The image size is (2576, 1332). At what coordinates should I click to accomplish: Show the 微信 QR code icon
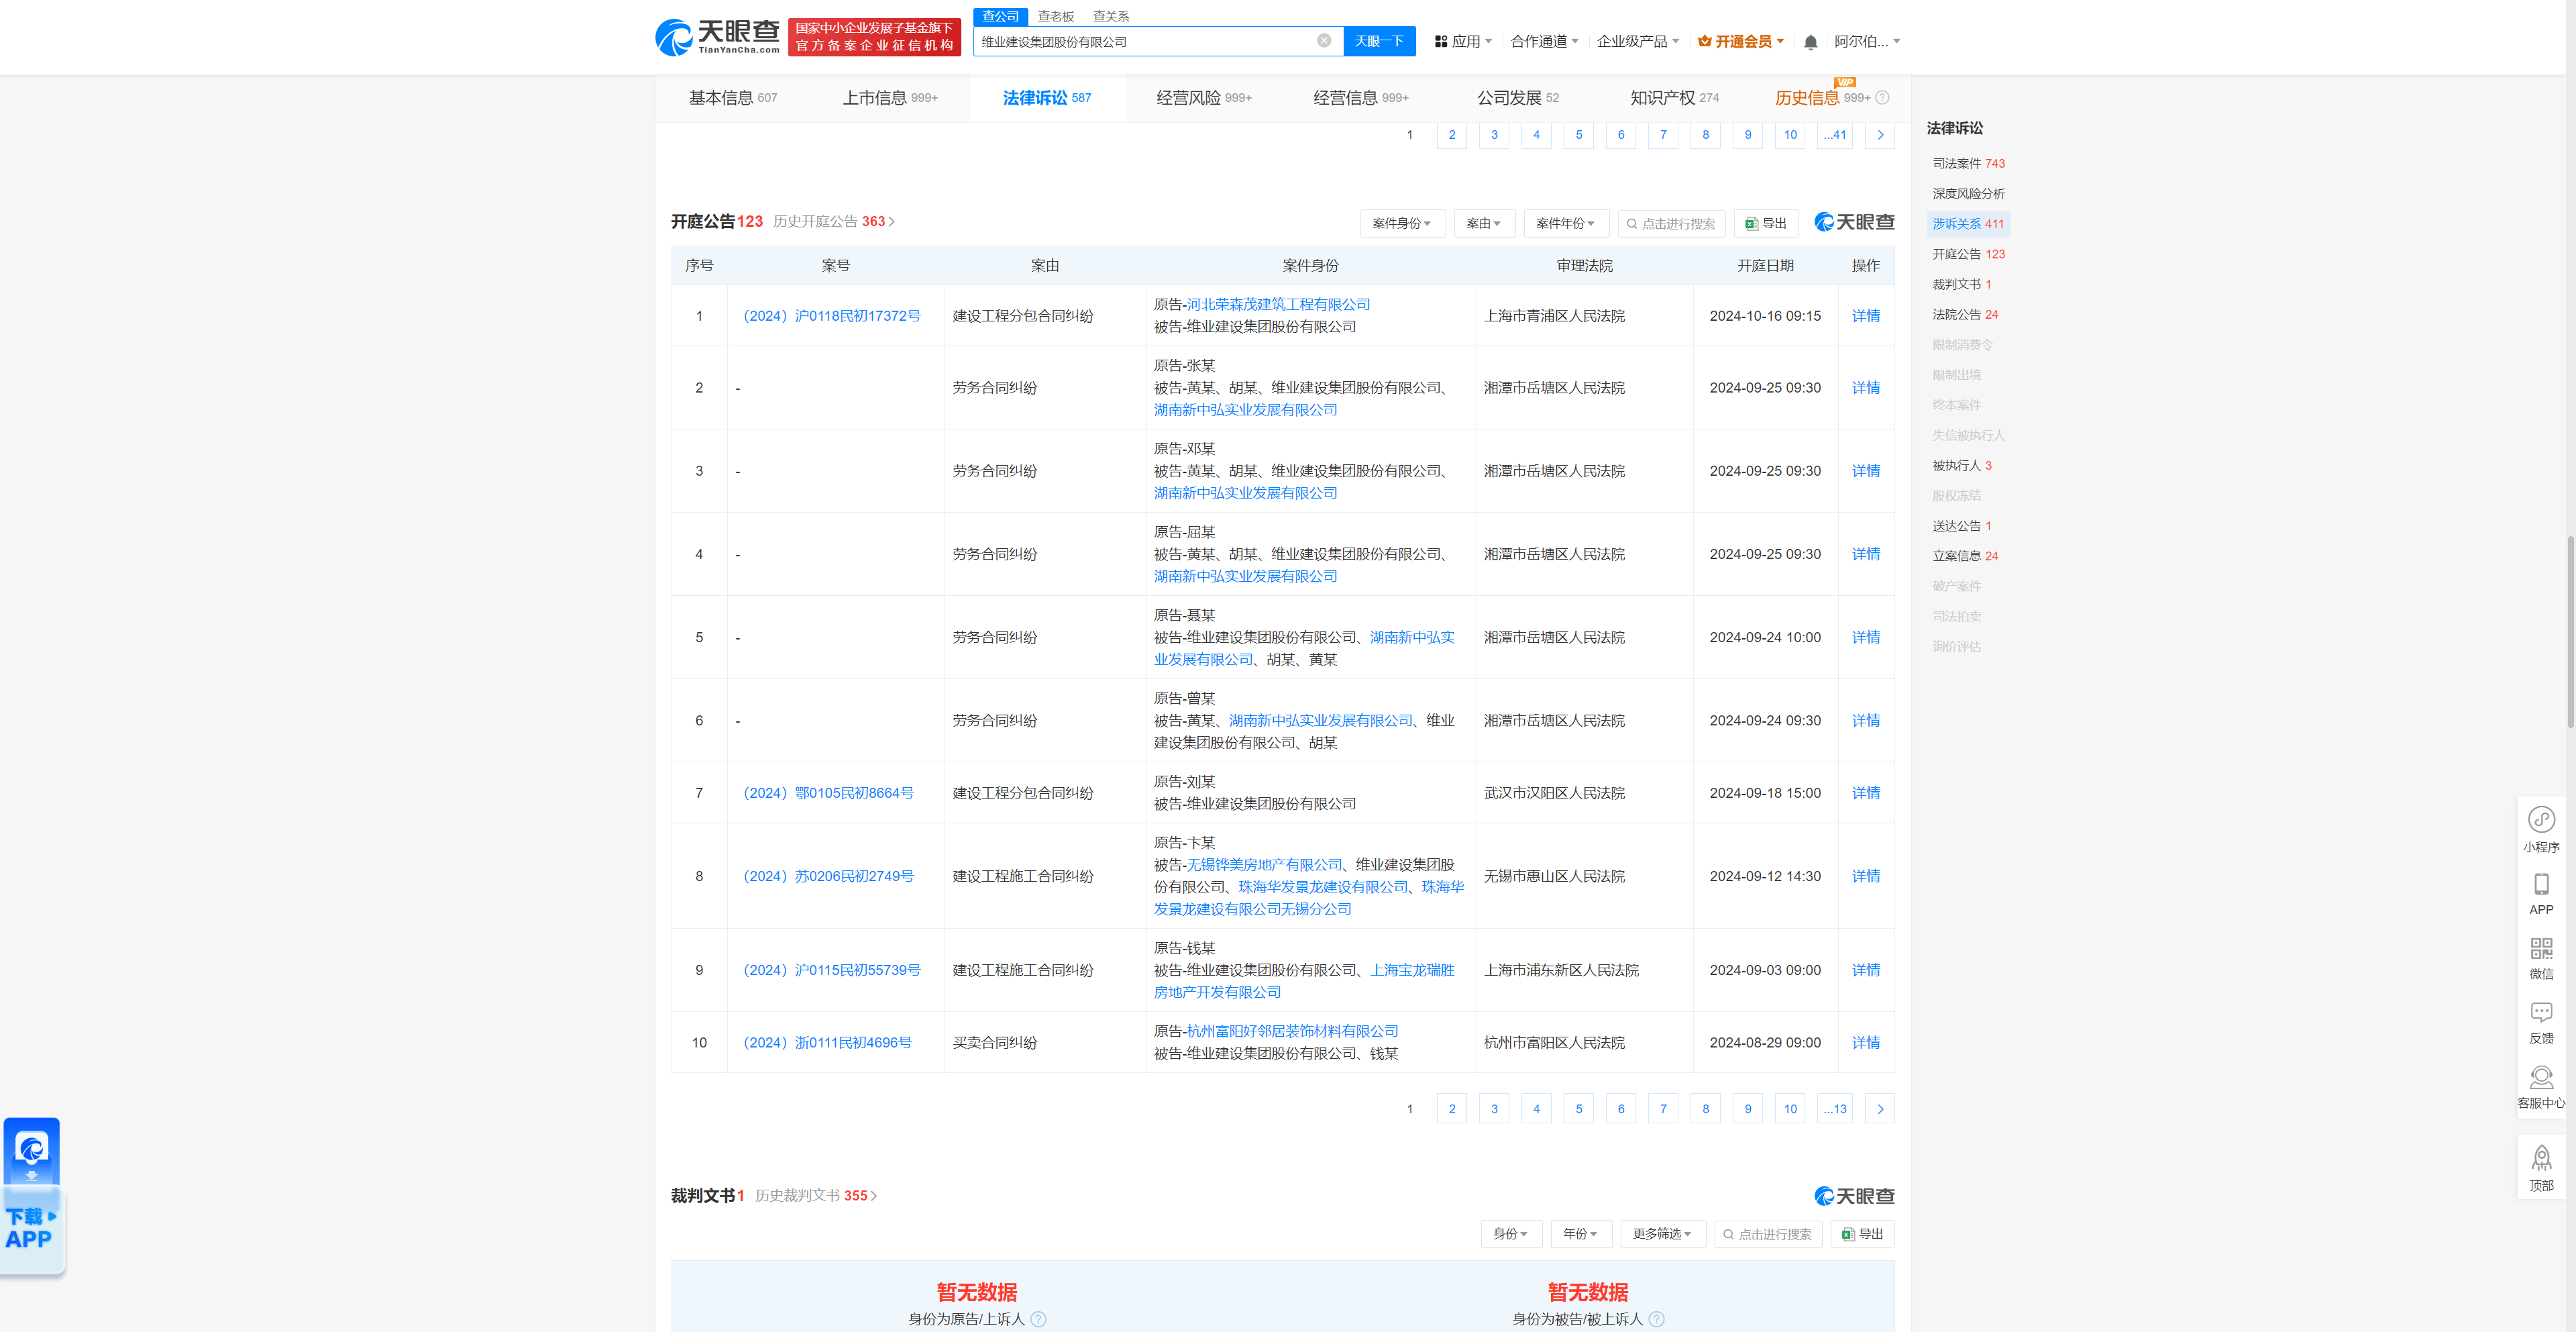click(2541, 958)
